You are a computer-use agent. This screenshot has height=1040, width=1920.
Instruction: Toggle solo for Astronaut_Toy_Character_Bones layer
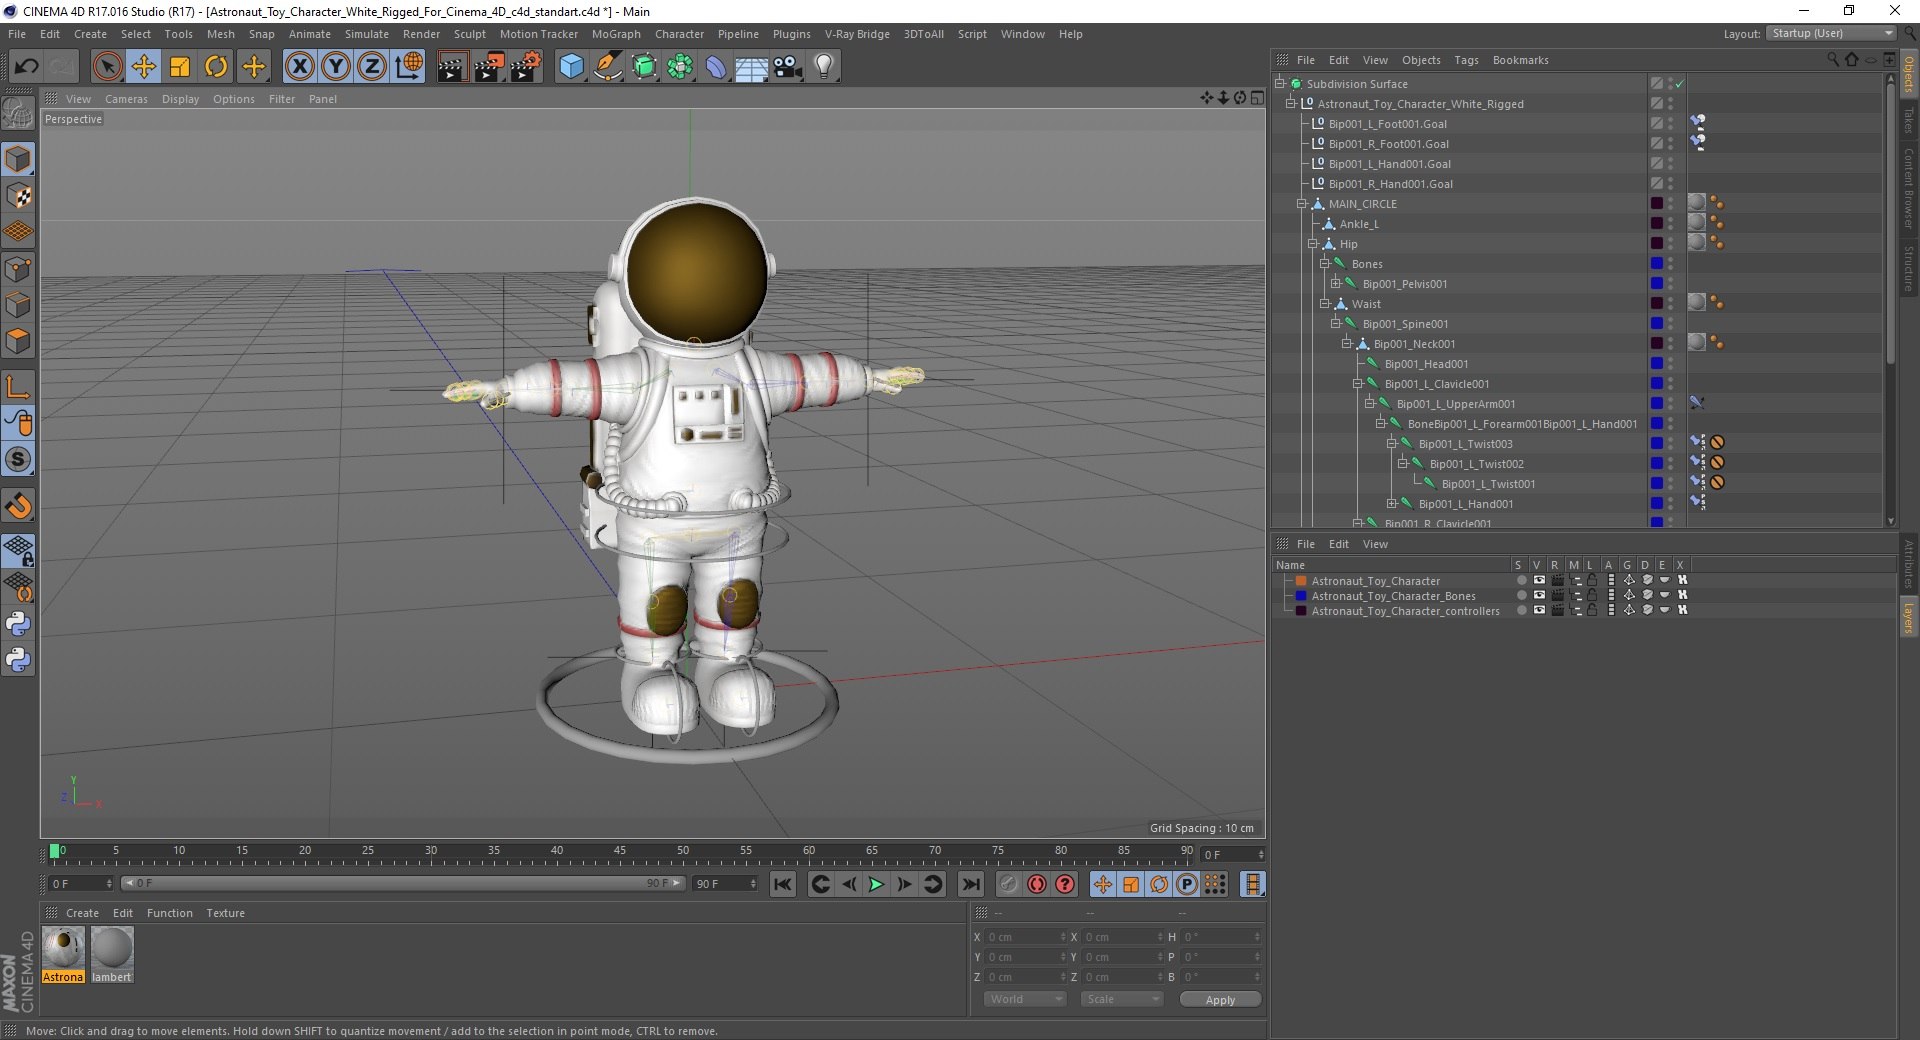pos(1522,596)
